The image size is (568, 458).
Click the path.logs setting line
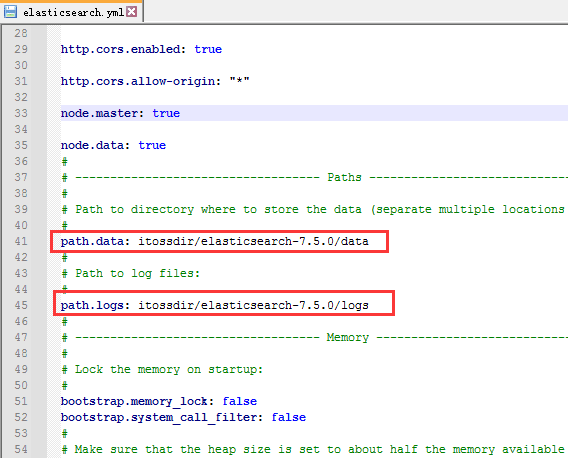pyautogui.click(x=214, y=305)
